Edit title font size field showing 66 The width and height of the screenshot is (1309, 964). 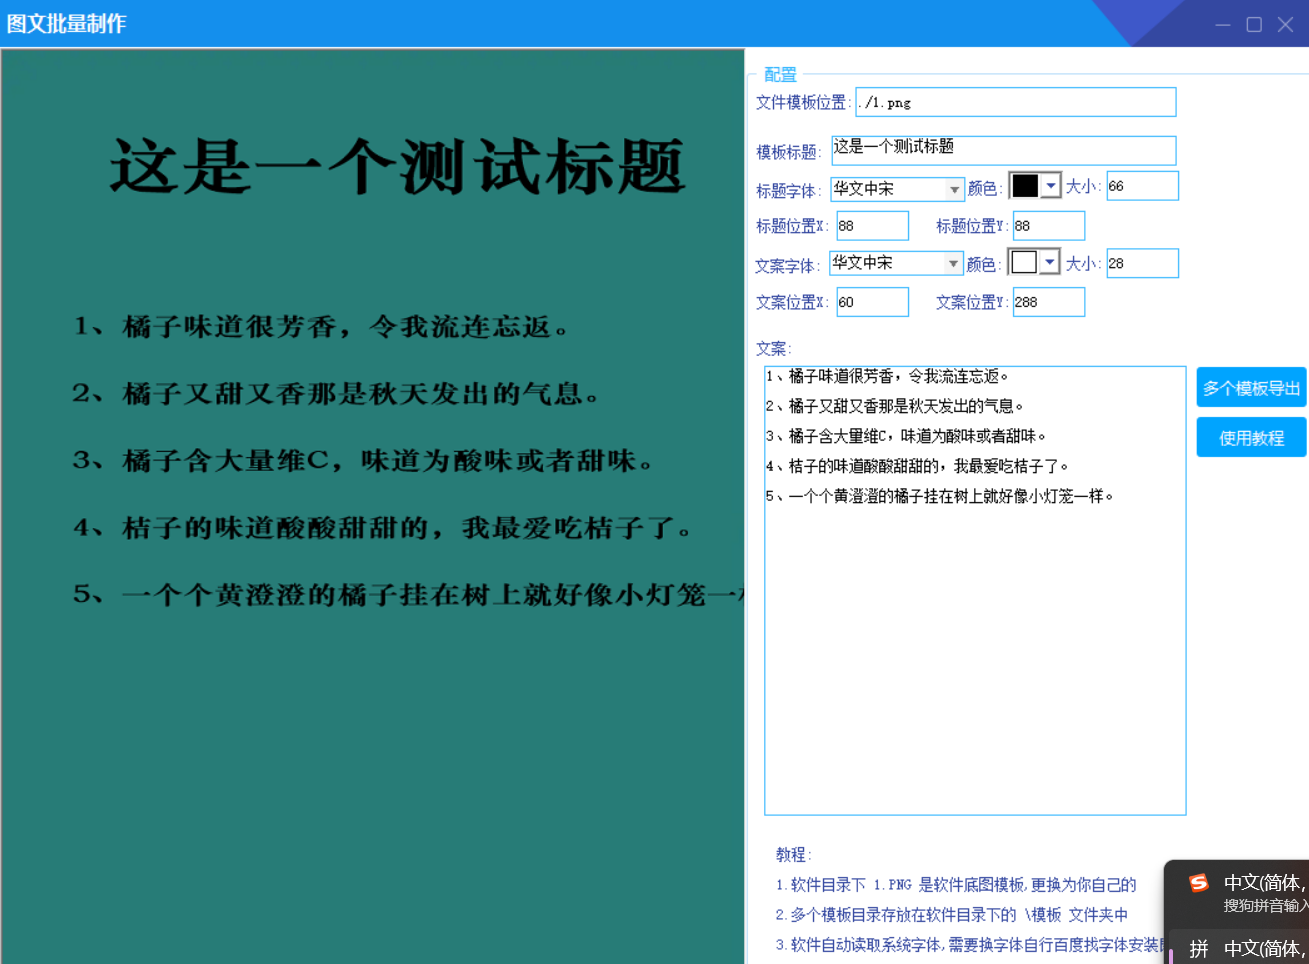tap(1142, 186)
